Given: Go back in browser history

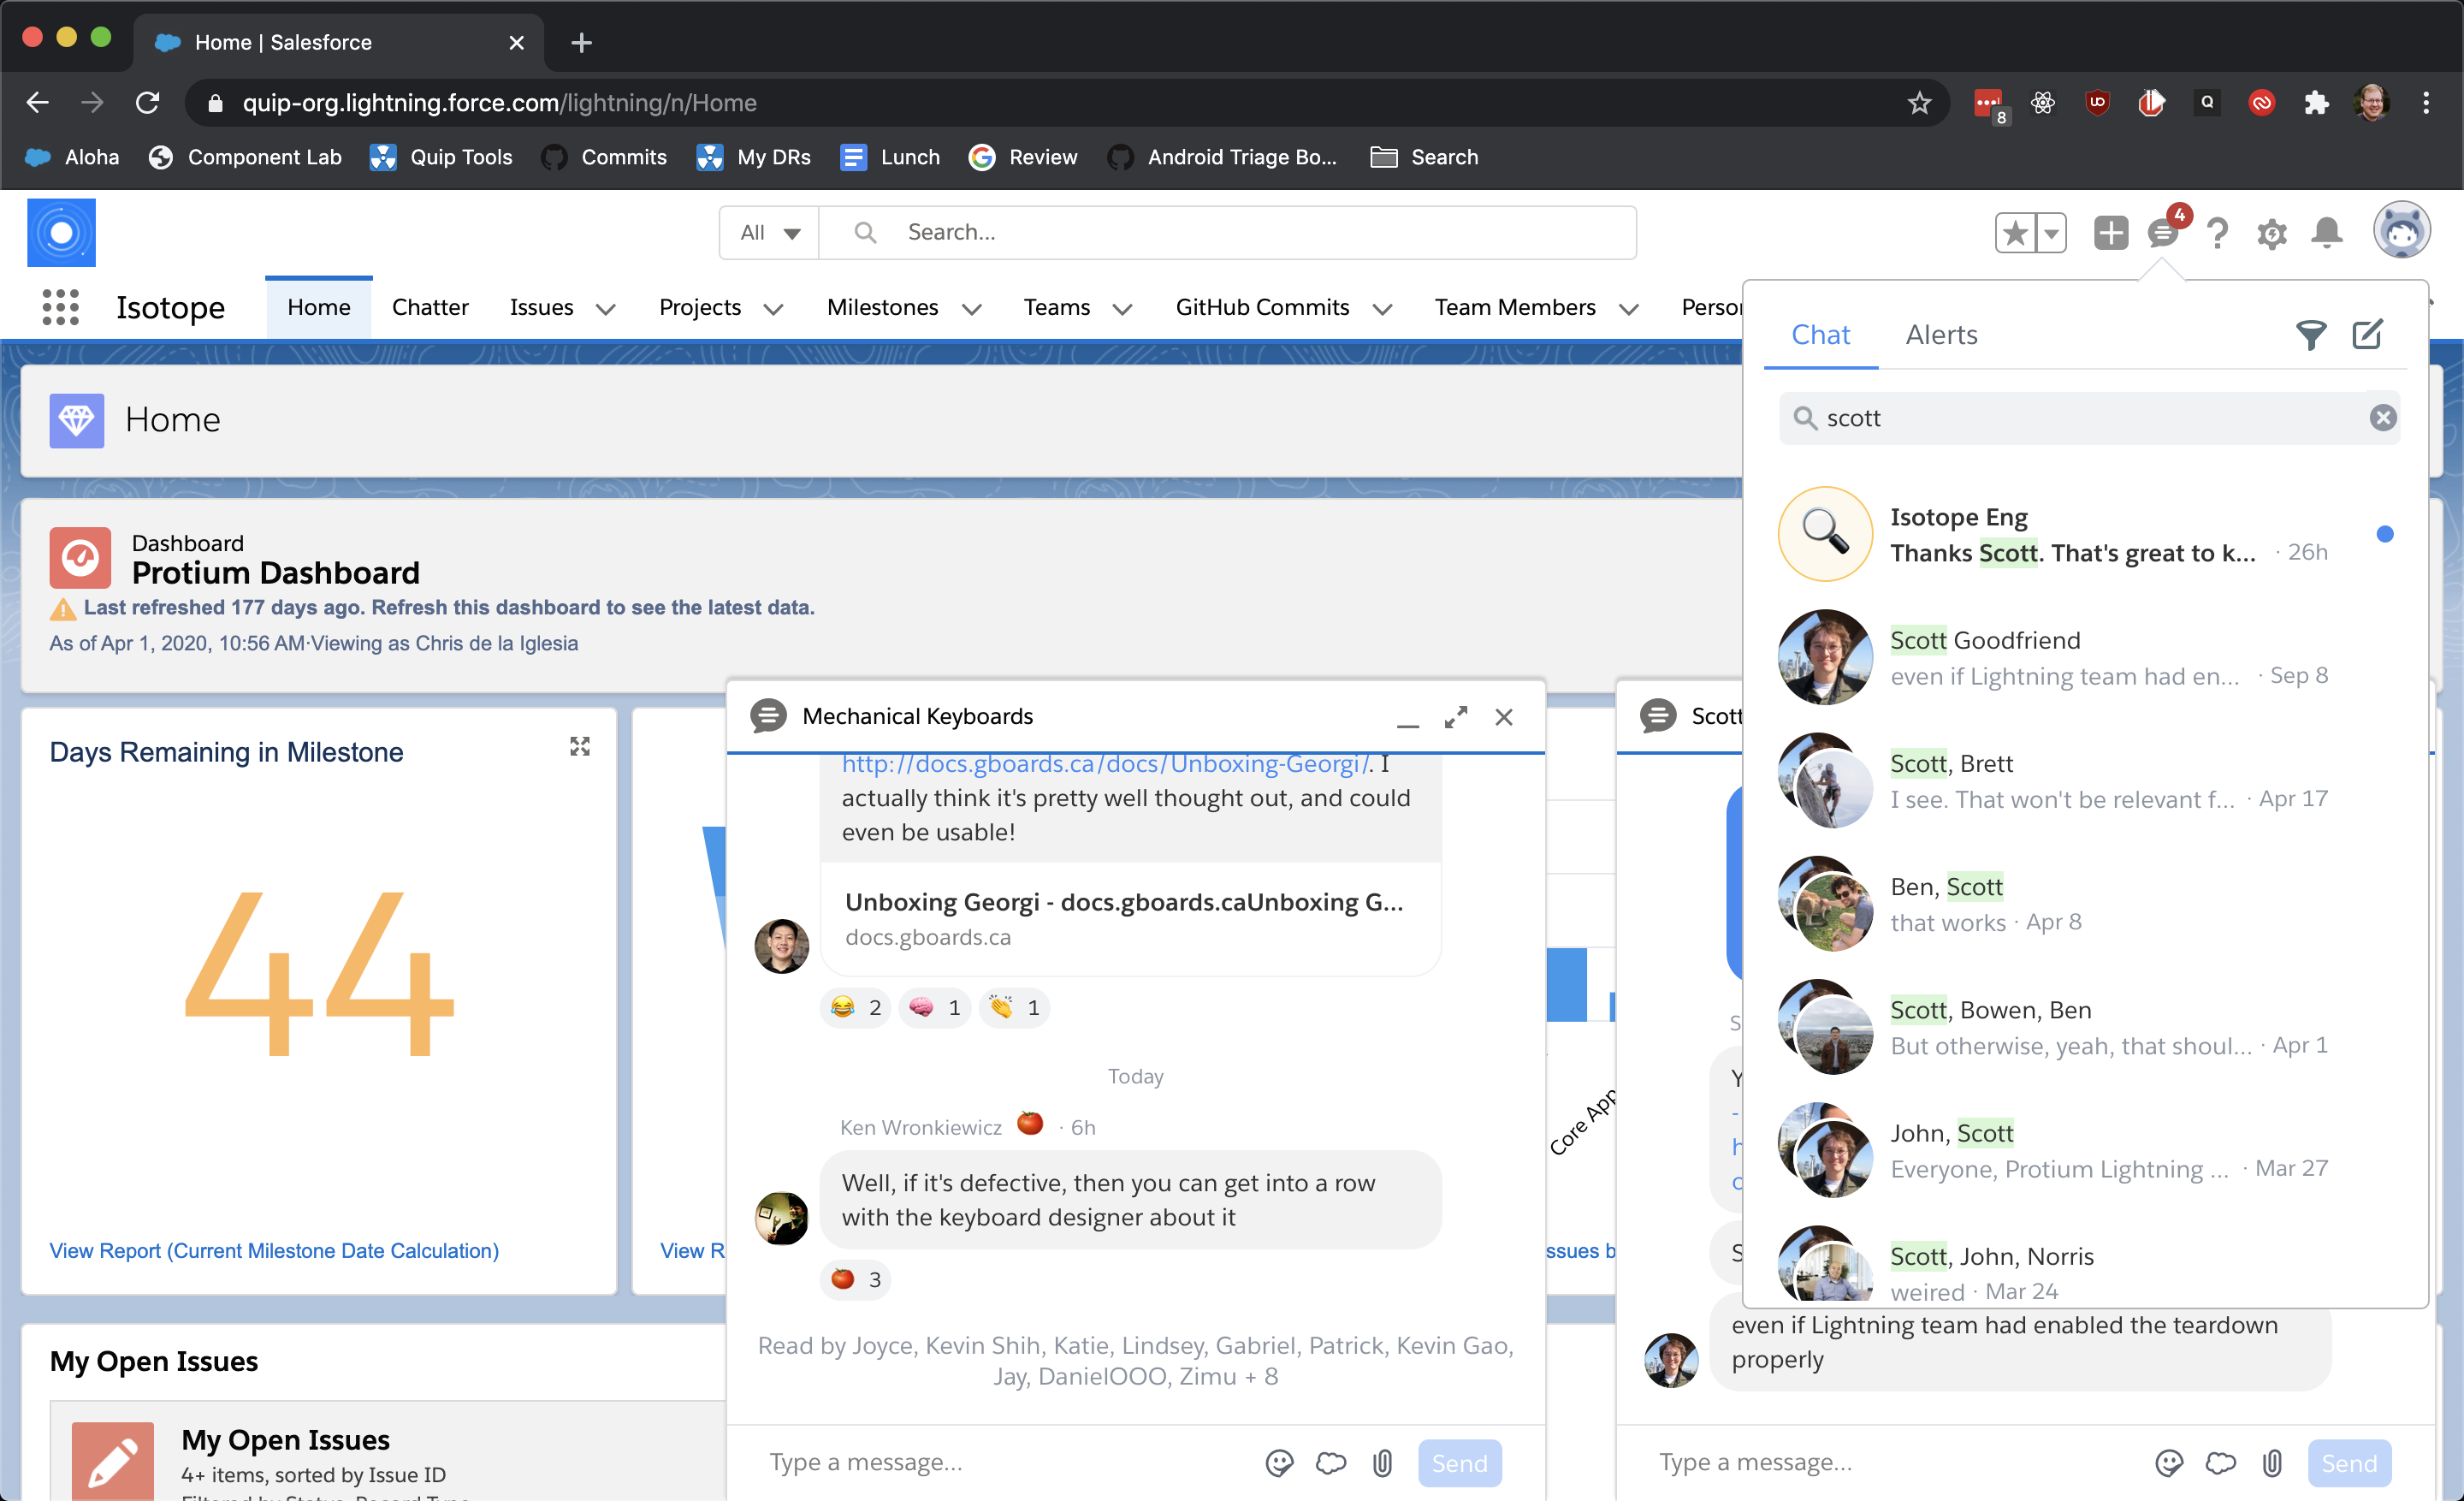Looking at the screenshot, I should (38, 102).
